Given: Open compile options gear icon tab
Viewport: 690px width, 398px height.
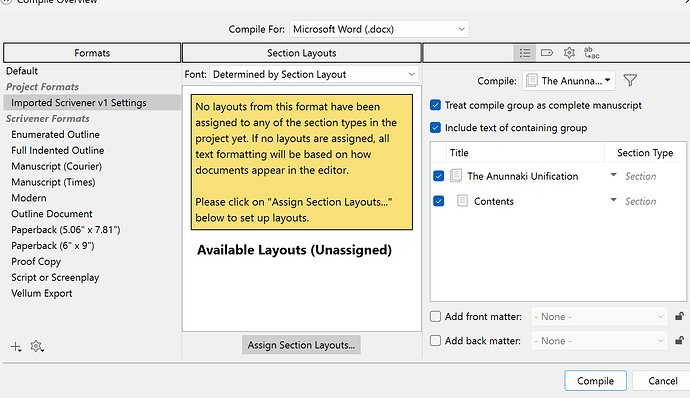Looking at the screenshot, I should pos(569,53).
